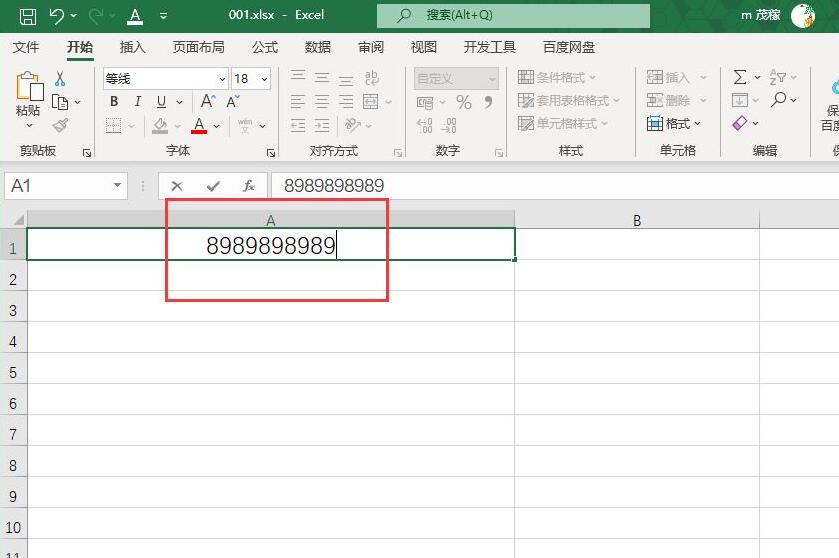Viewport: 839px width, 558px height.
Task: Align text to the top
Action: pyautogui.click(x=298, y=77)
